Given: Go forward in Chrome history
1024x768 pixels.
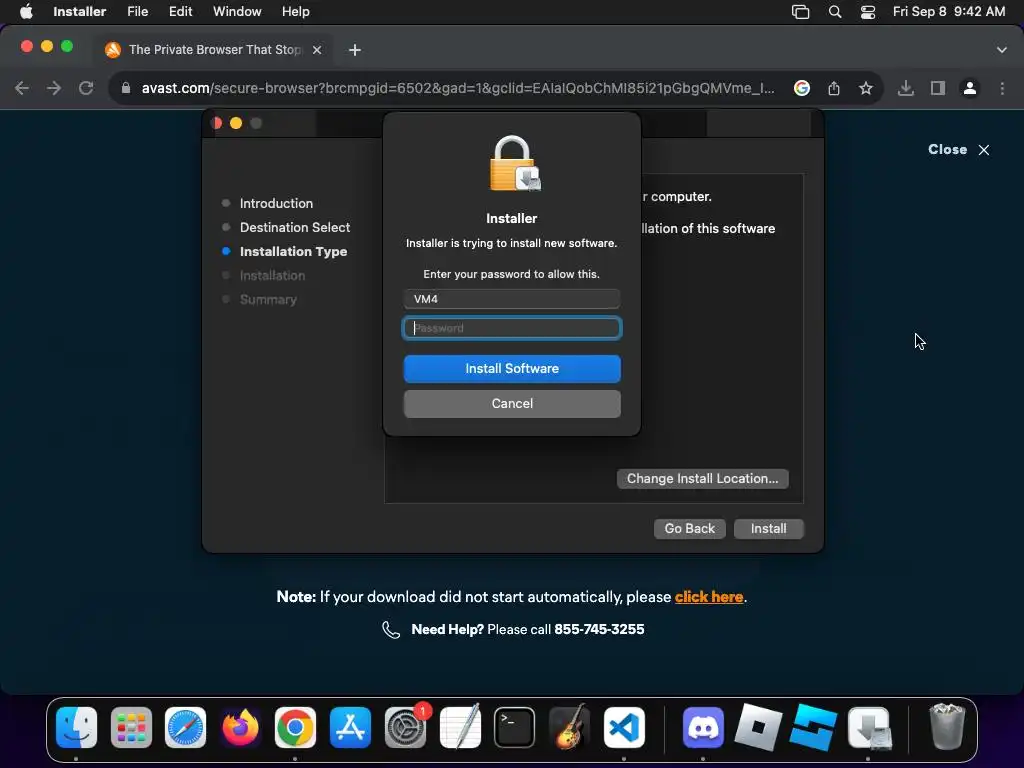Looking at the screenshot, I should click(x=54, y=88).
